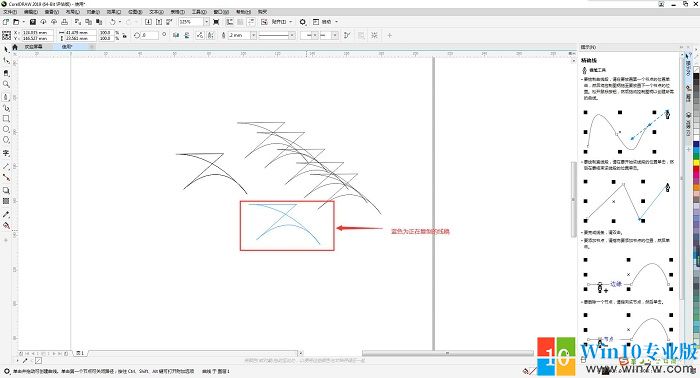Toggle Show guidelines button

251,21
